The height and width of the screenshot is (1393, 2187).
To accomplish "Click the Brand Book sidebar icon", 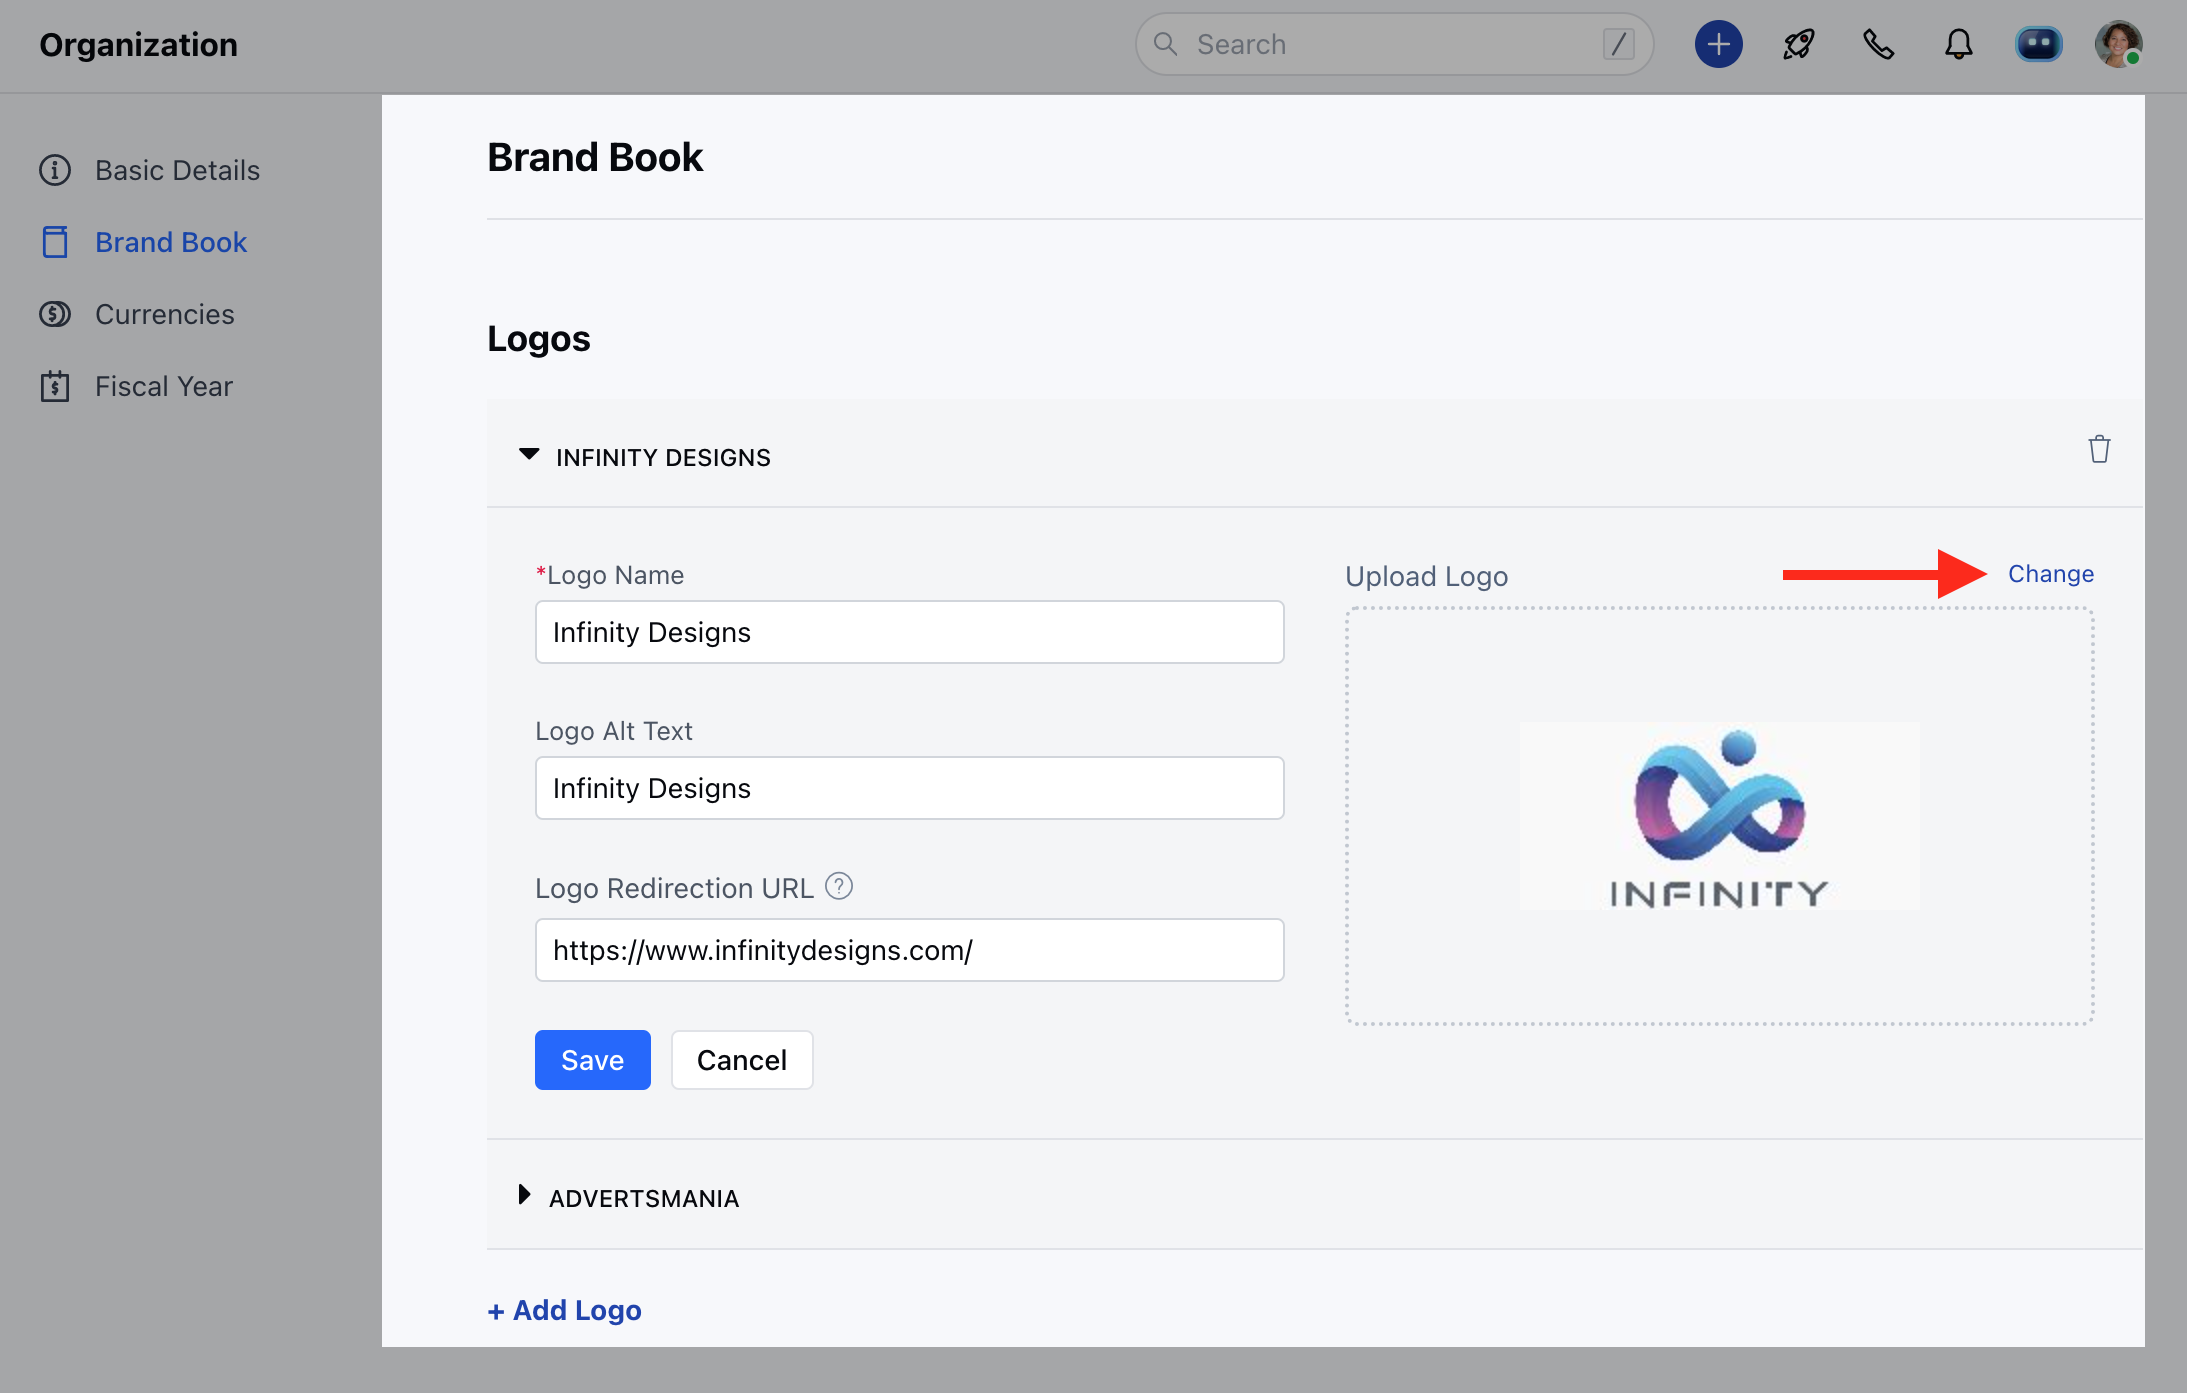I will [x=55, y=242].
